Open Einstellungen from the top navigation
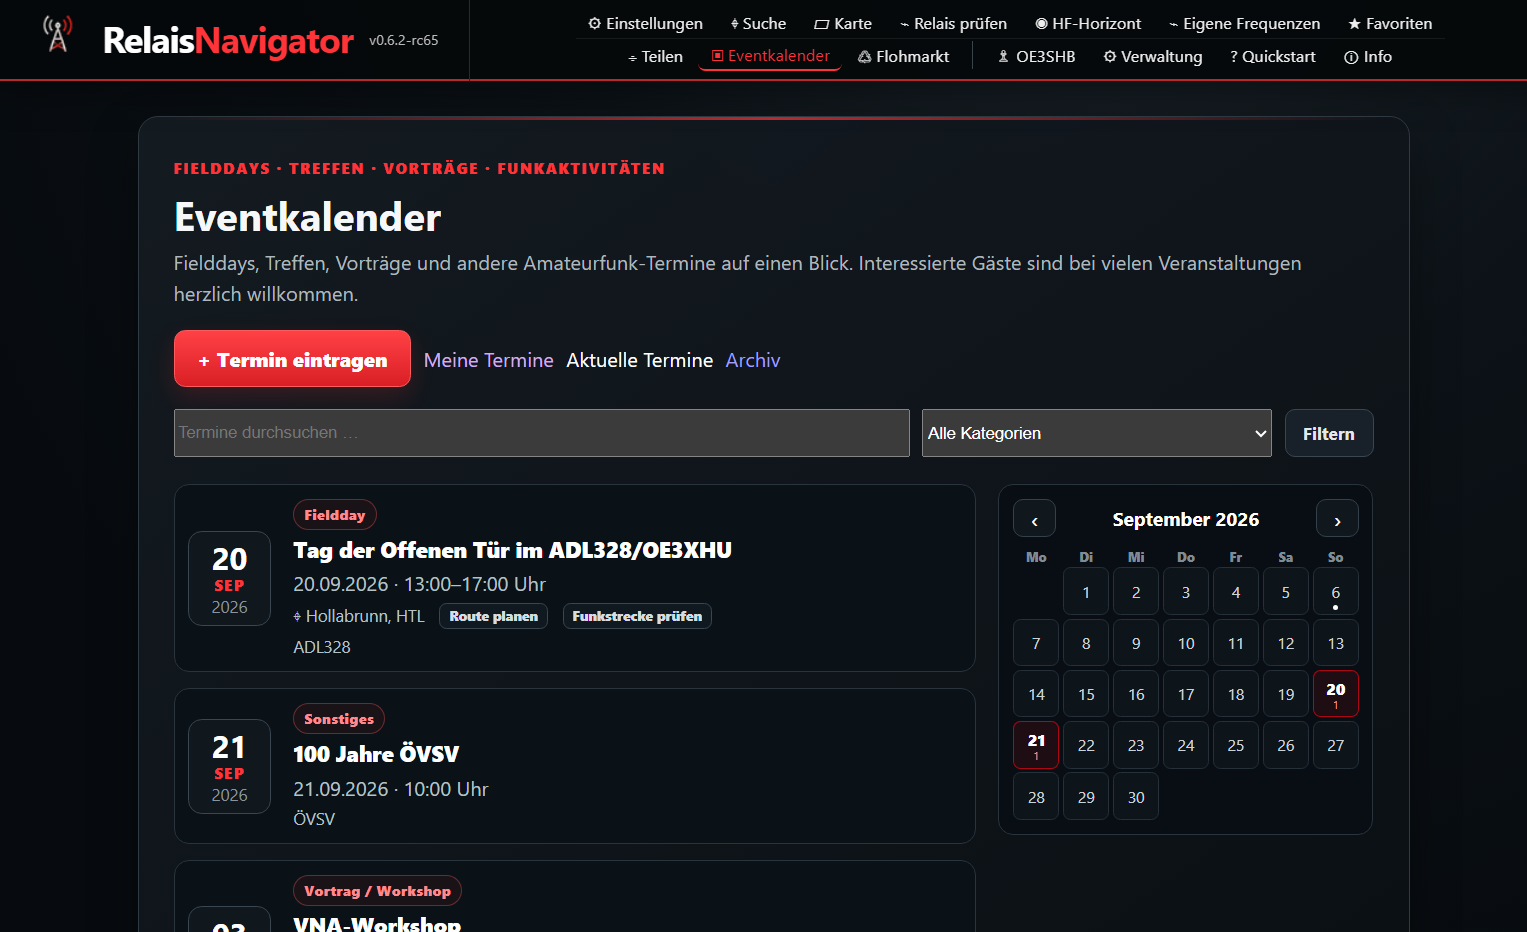 pyautogui.click(x=645, y=23)
